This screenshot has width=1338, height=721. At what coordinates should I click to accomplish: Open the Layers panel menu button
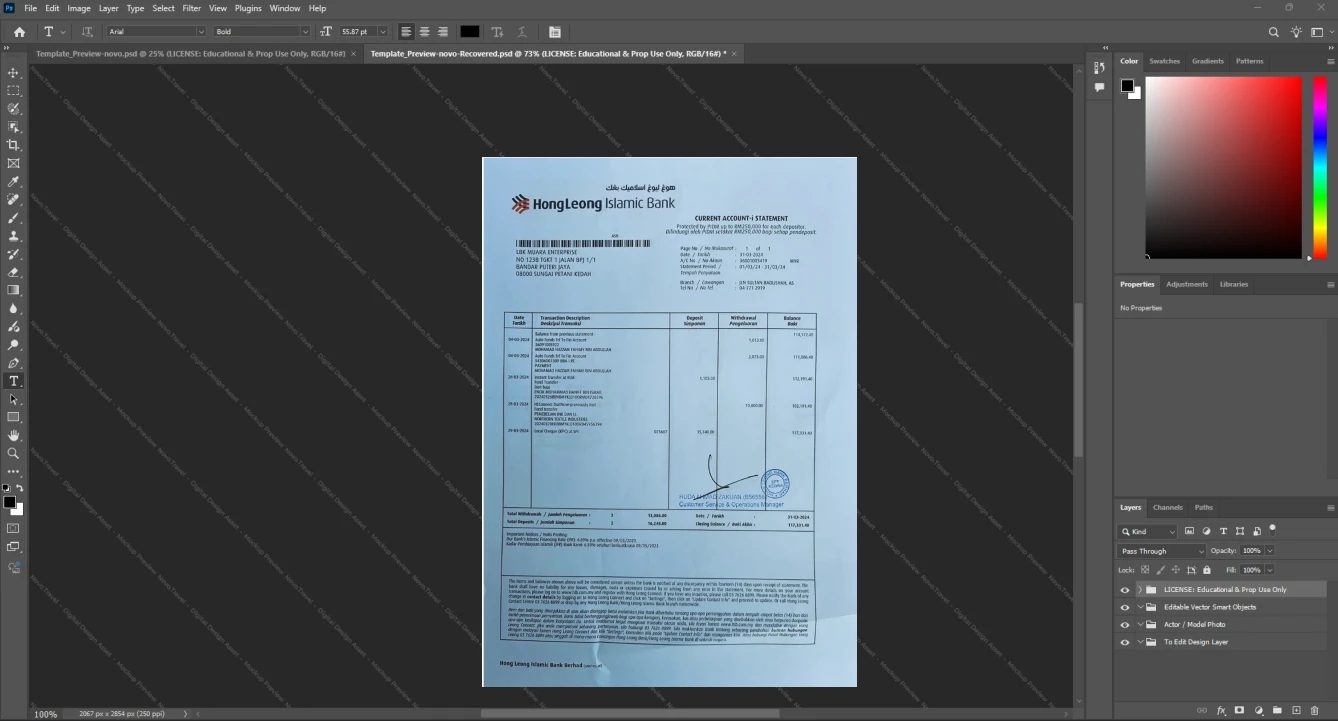click(1329, 507)
